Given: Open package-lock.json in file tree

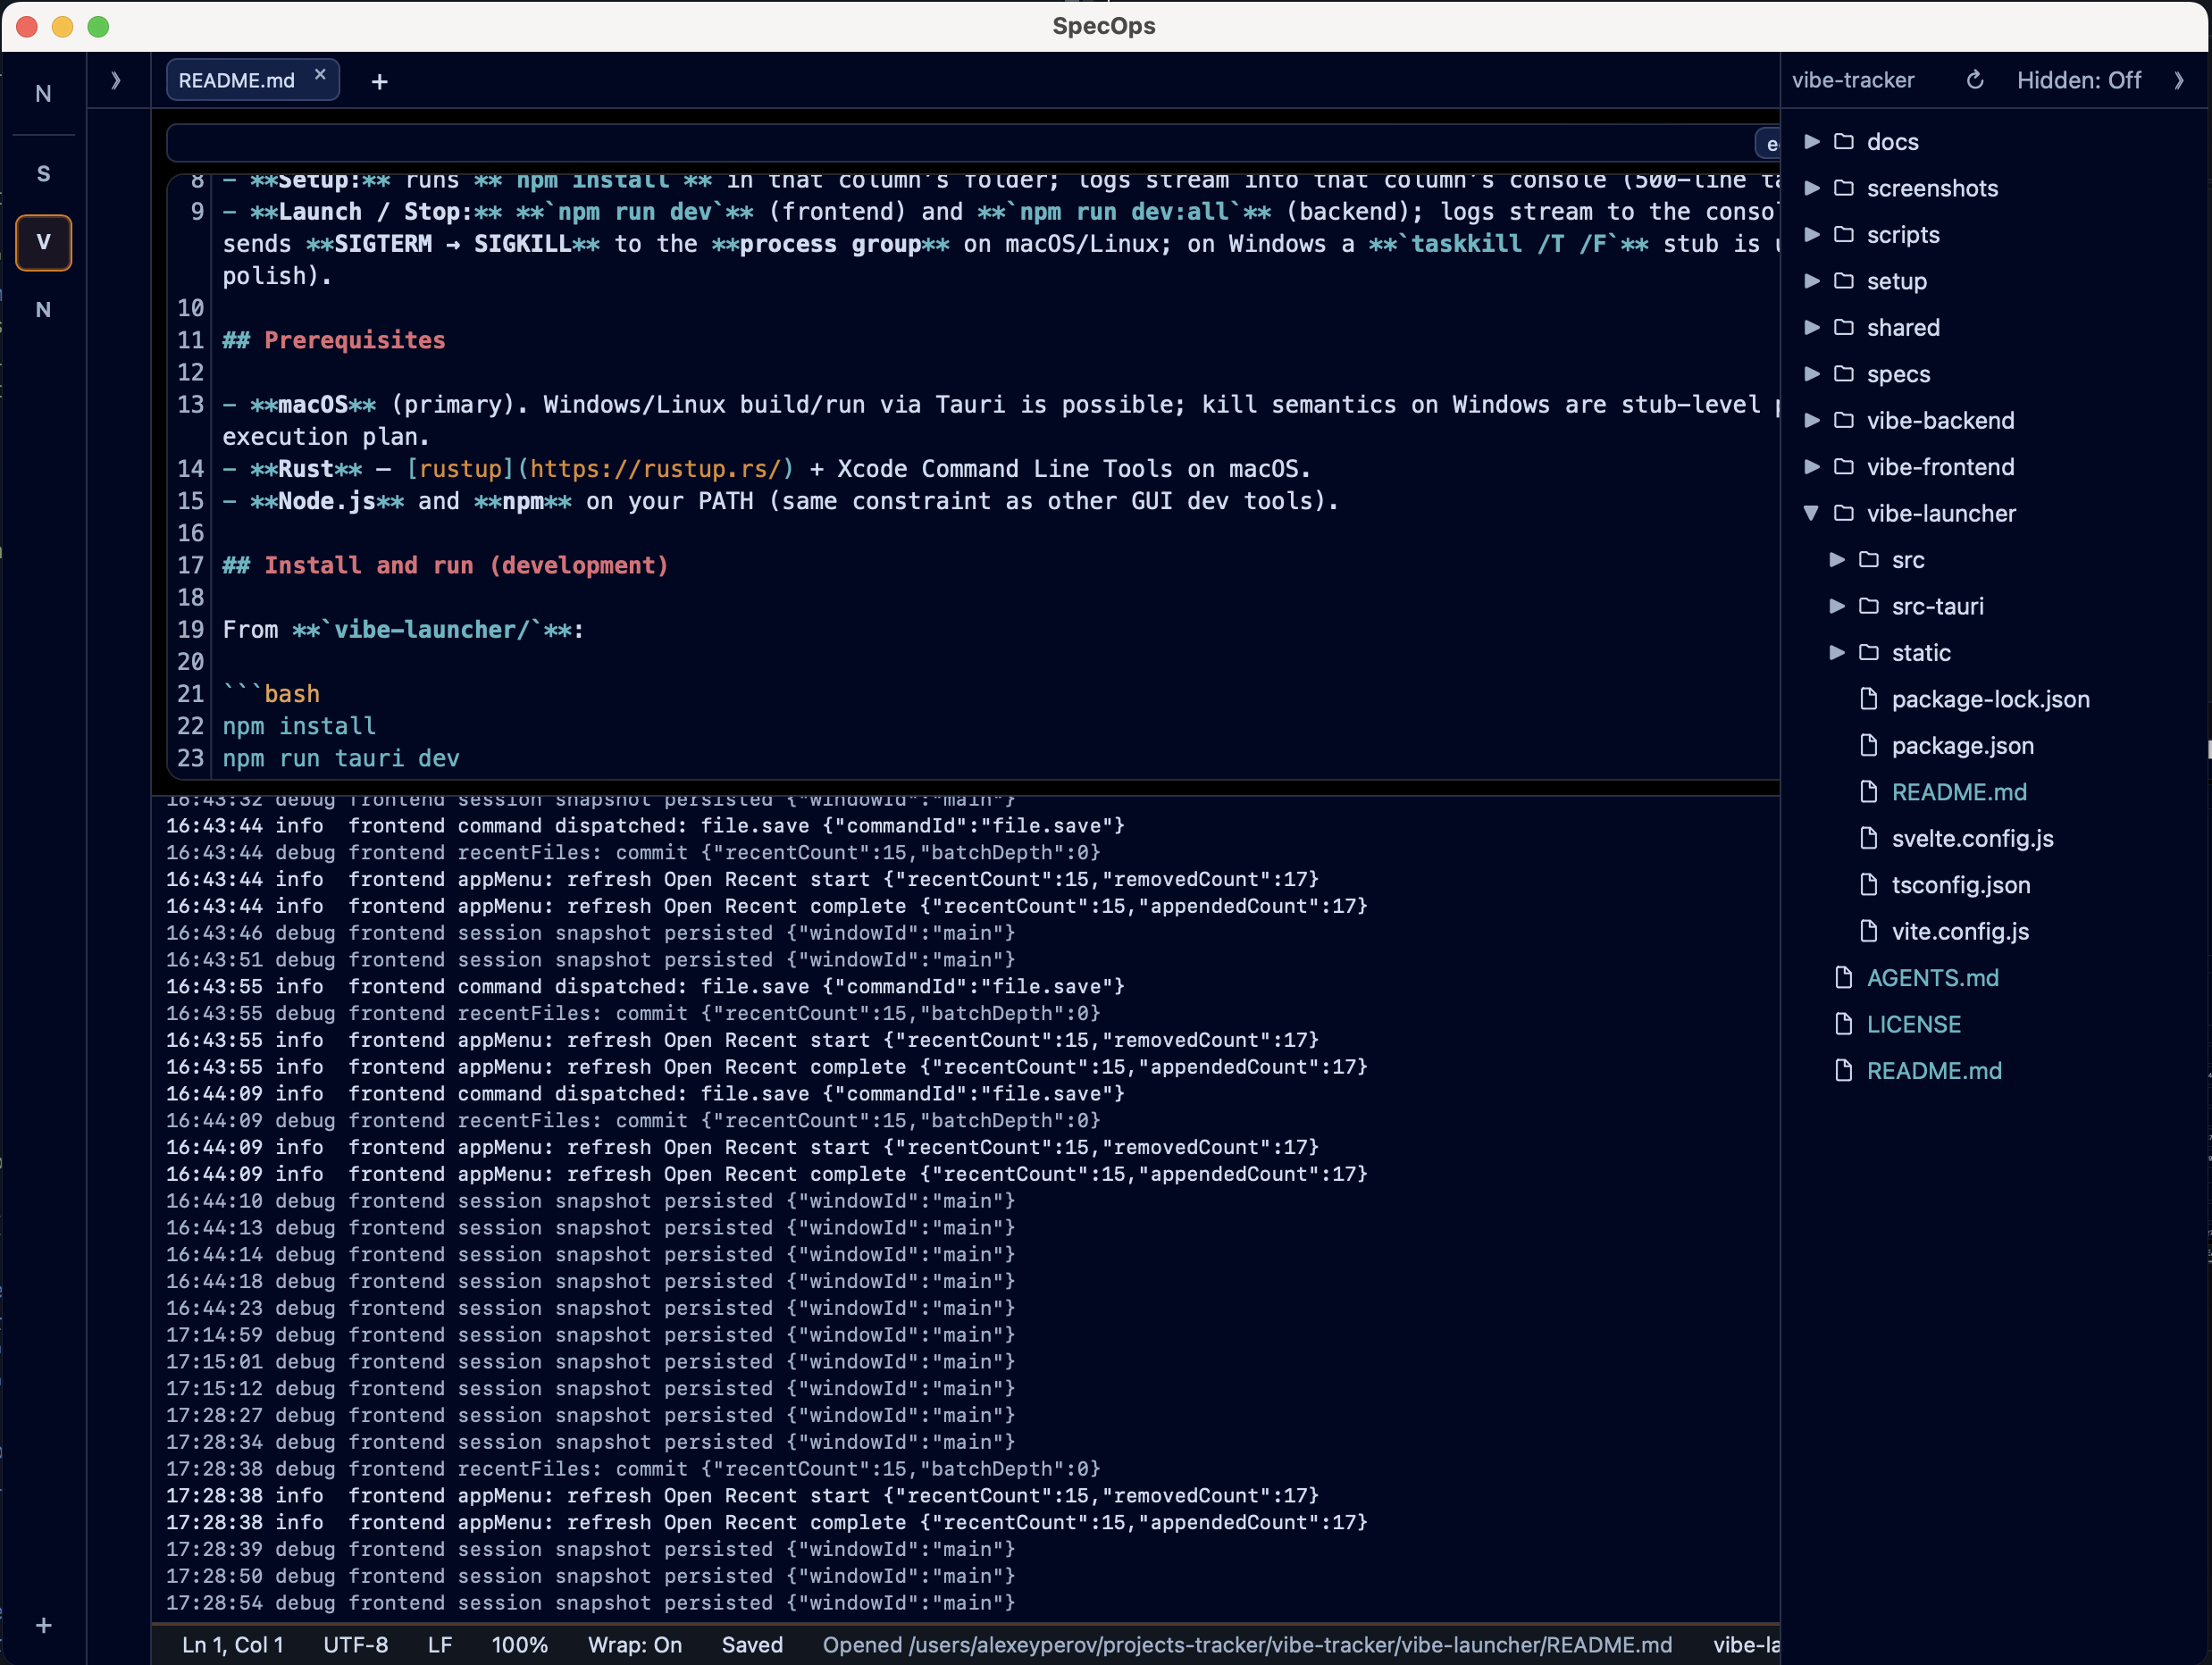Looking at the screenshot, I should coord(1990,699).
